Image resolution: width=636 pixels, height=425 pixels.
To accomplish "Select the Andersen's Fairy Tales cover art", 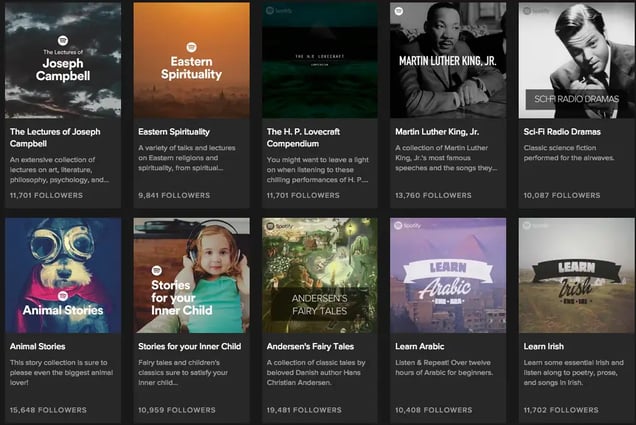I will pos(319,275).
